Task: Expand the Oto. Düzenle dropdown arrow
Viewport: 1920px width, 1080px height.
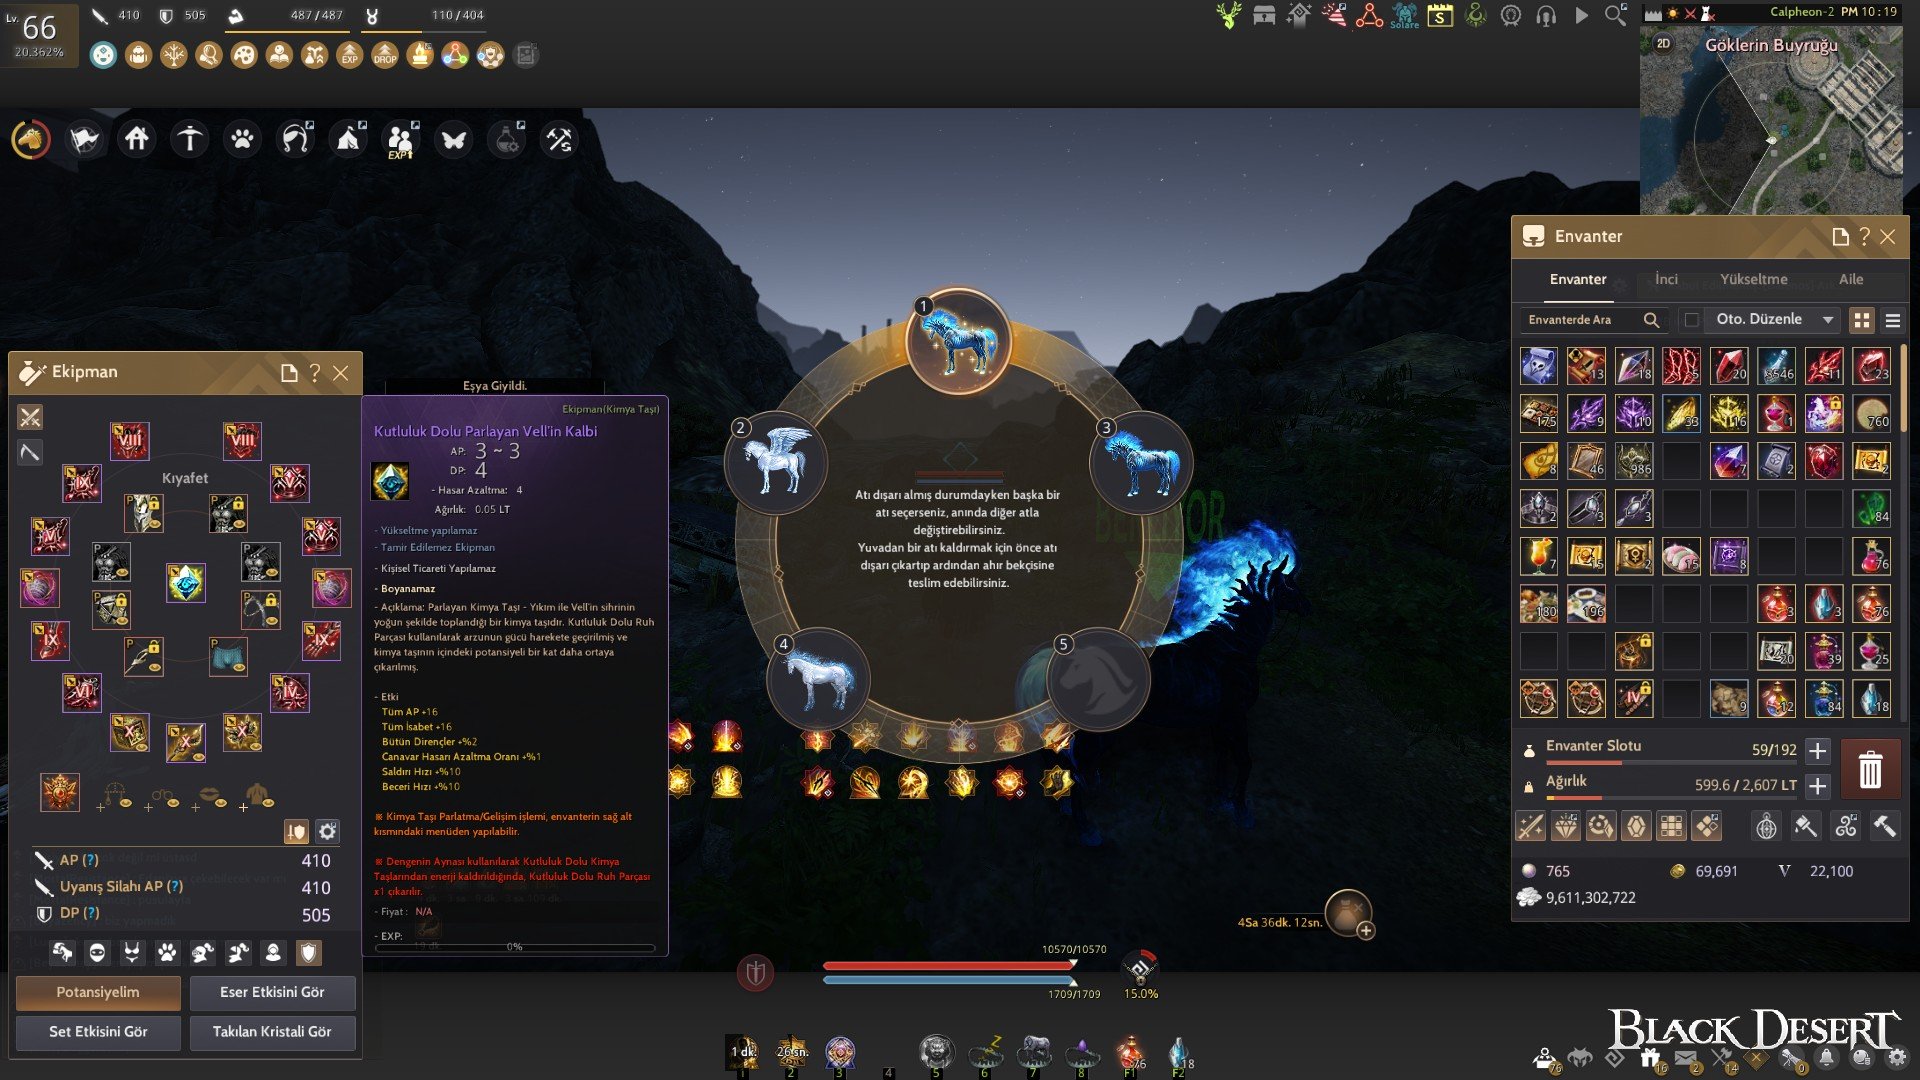Action: click(x=1828, y=320)
